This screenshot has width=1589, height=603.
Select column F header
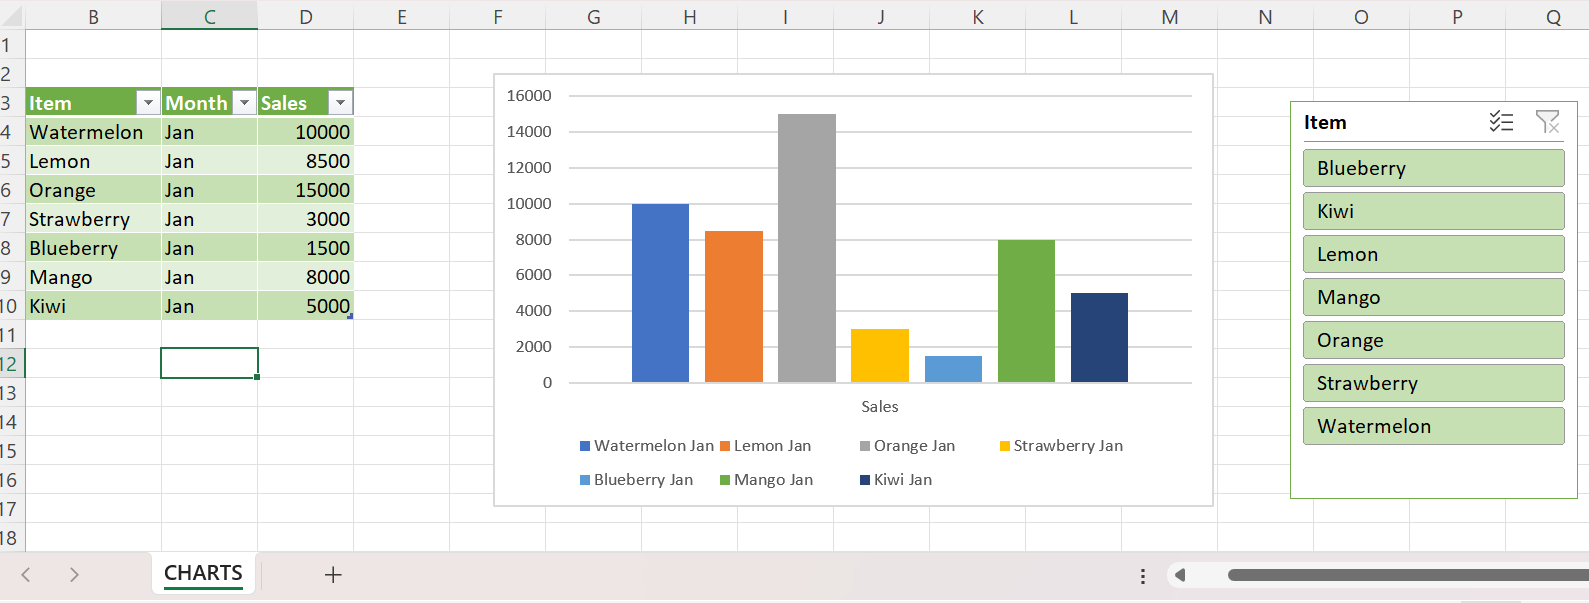pos(497,16)
